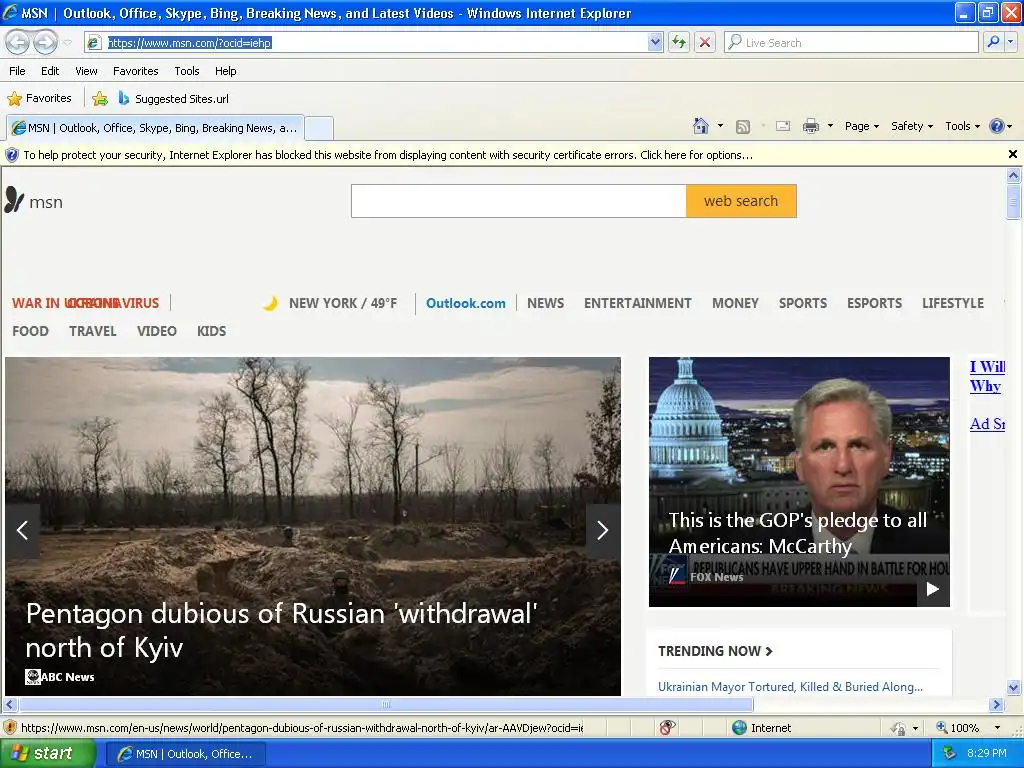Click the Add to Favorites Bar icon

click(x=100, y=99)
